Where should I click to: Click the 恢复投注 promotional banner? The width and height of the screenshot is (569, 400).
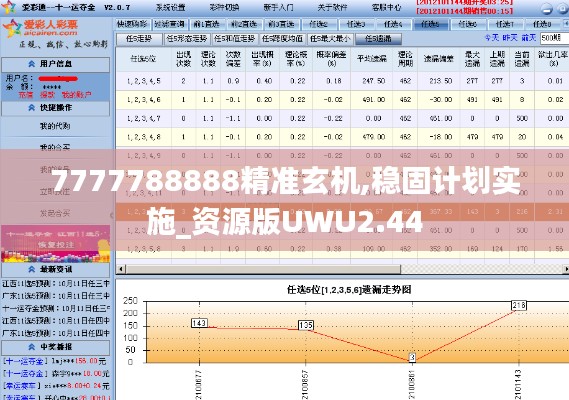pos(56,244)
